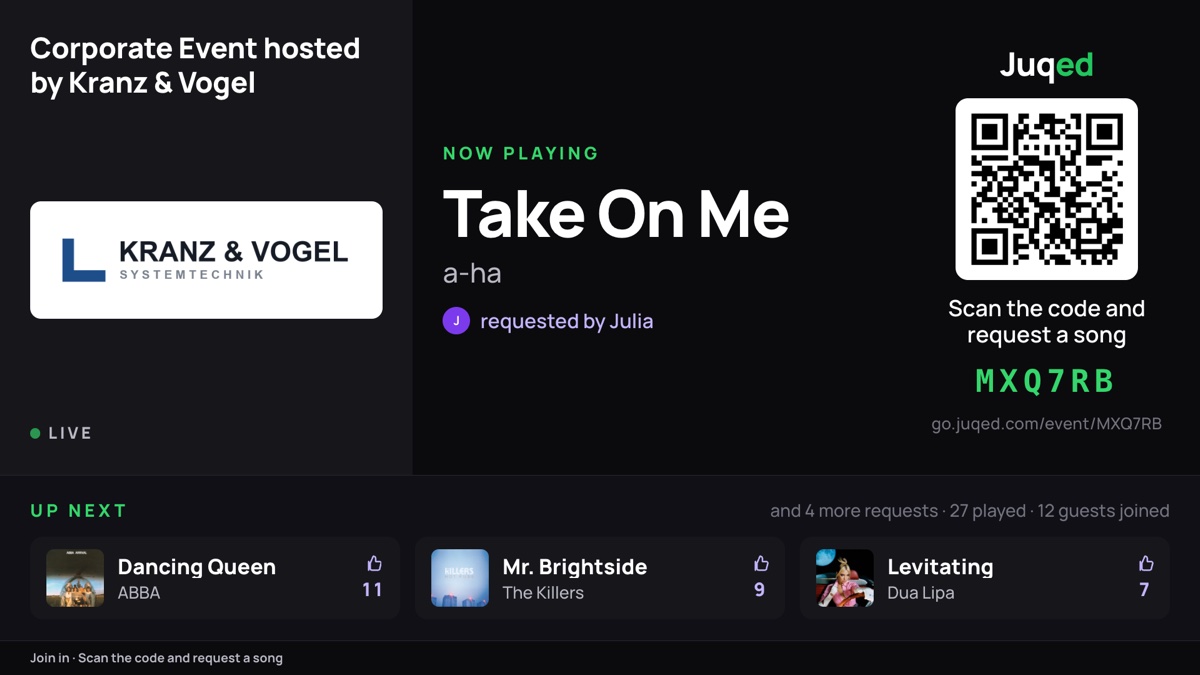The image size is (1200, 675).
Task: Click Julia's purple J avatar
Action: 456,321
